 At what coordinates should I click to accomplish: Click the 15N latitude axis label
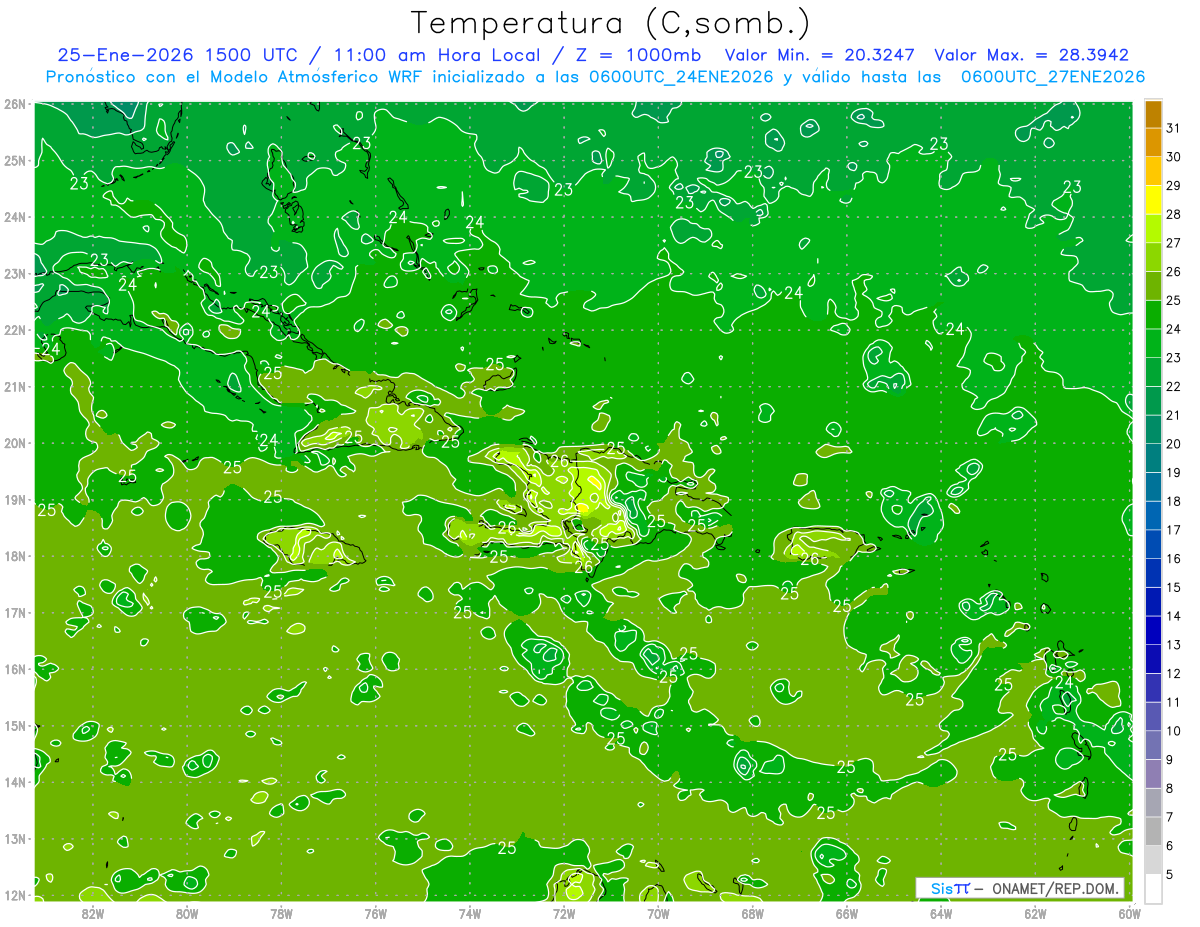[14, 726]
